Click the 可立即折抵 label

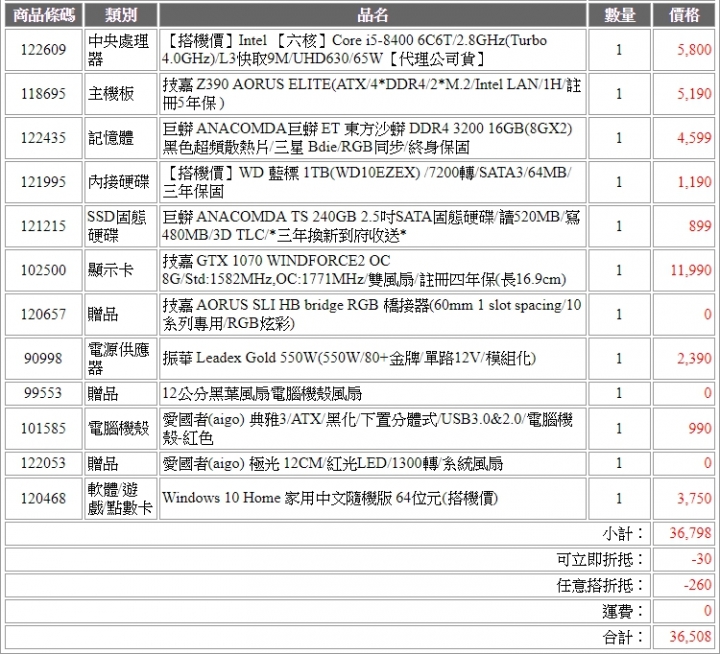point(600,559)
